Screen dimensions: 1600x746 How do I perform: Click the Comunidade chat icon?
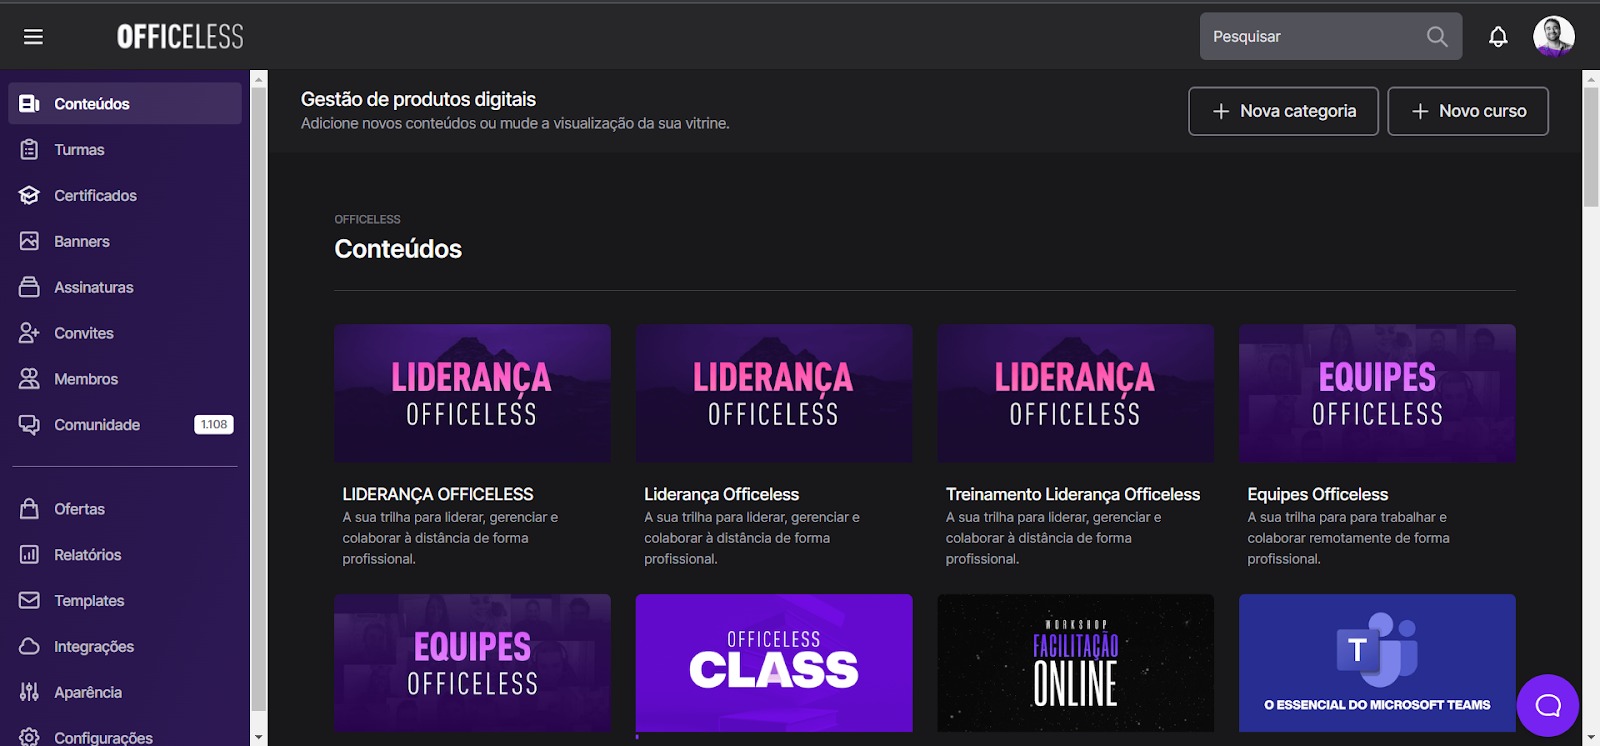pyautogui.click(x=29, y=425)
